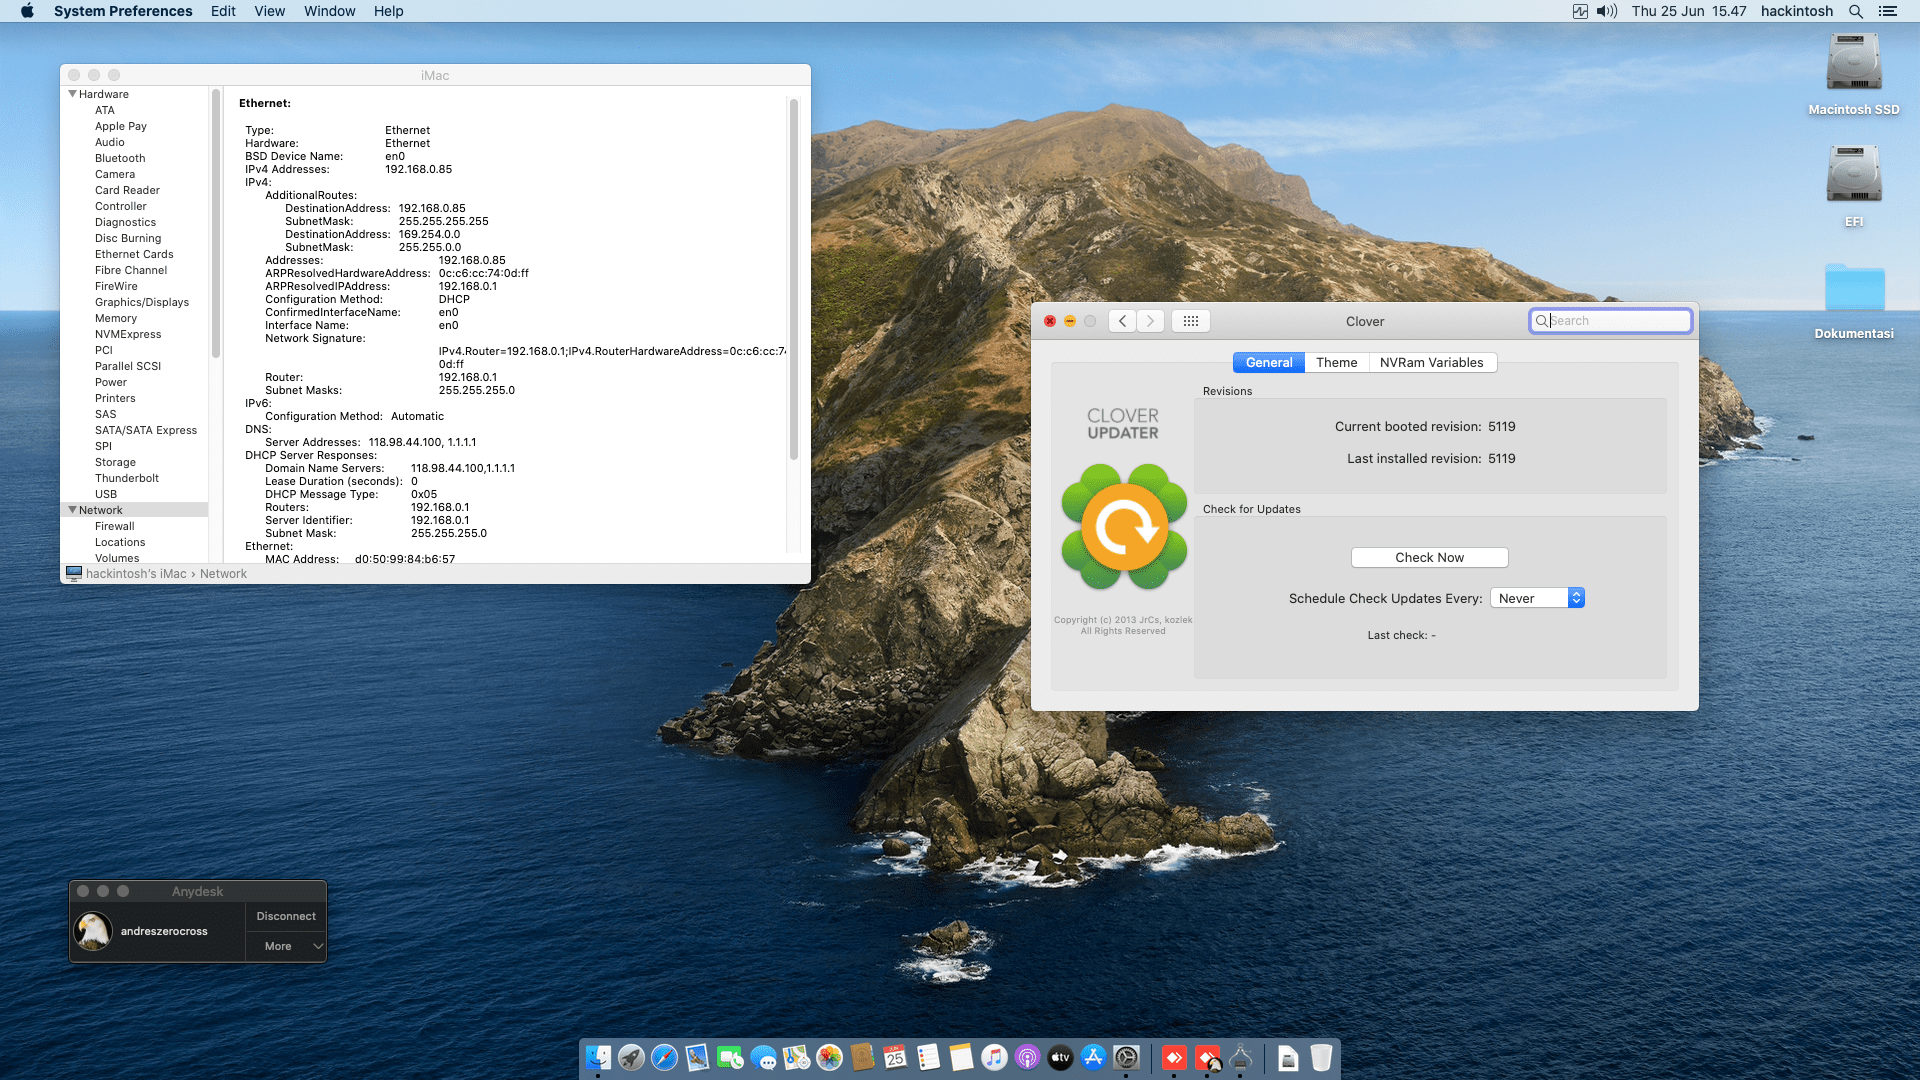Image resolution: width=1920 pixels, height=1080 pixels.
Task: Open the EFI drive icon
Action: (x=1853, y=176)
